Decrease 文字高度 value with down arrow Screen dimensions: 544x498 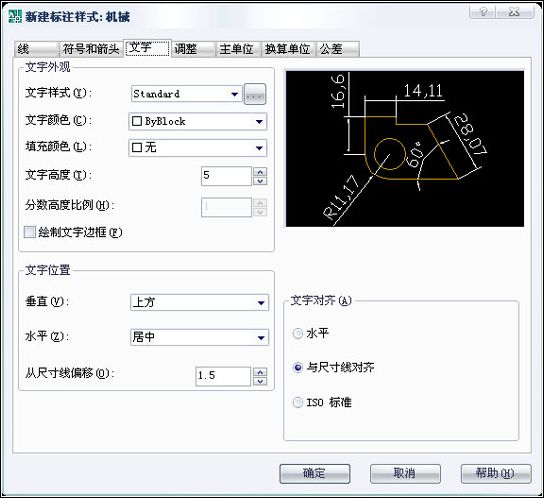[260, 180]
